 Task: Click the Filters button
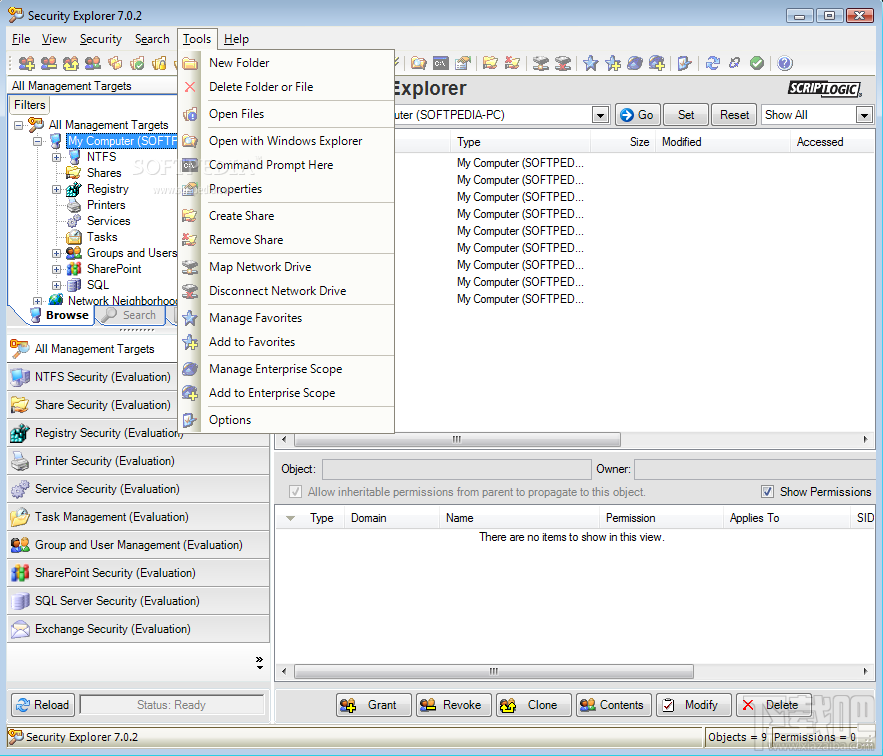30,105
